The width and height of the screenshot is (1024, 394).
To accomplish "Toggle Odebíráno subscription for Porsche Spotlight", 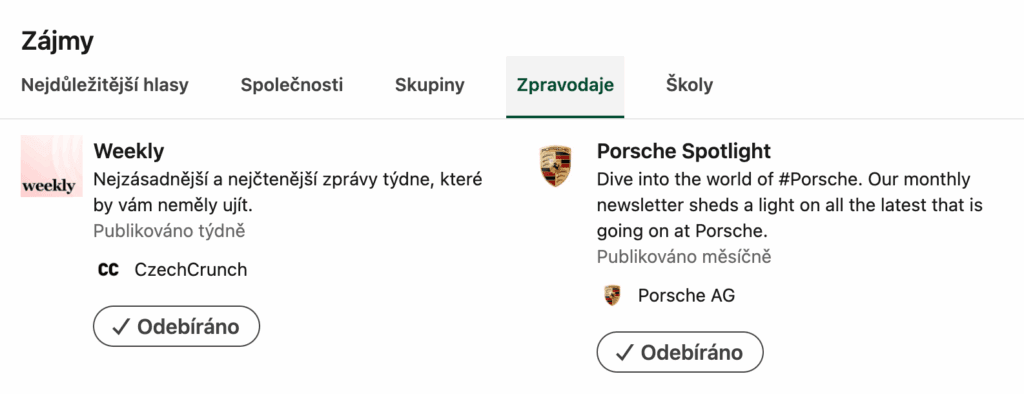I will (680, 352).
